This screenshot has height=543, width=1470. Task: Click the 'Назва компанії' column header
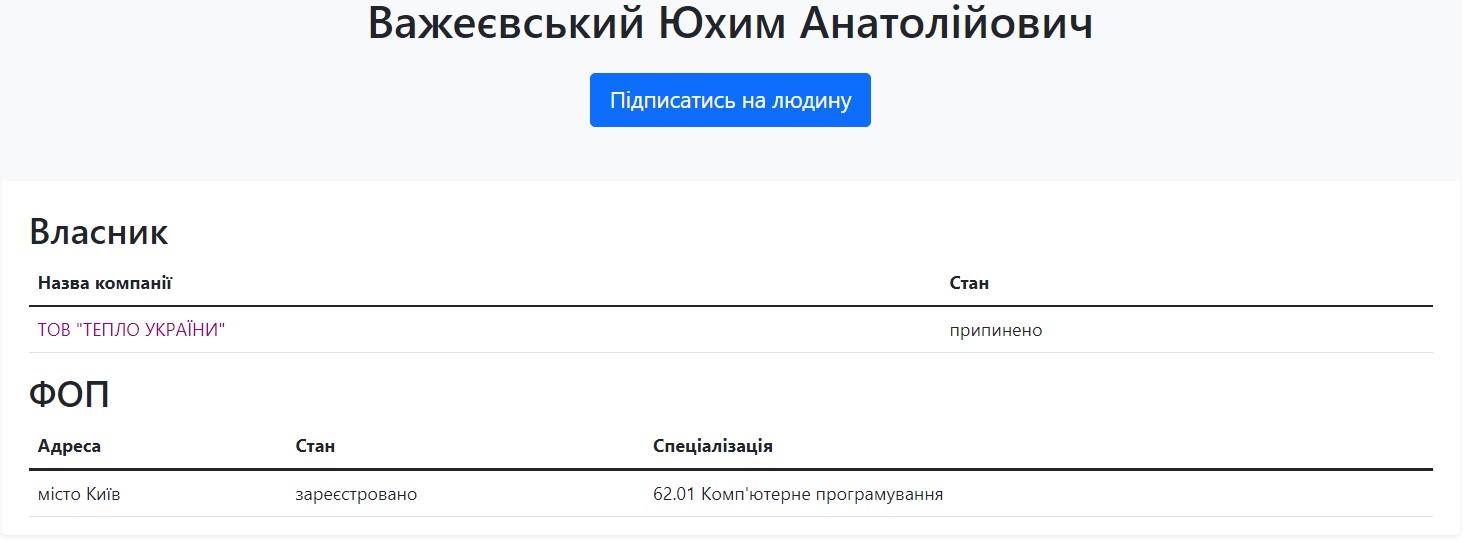[x=105, y=283]
